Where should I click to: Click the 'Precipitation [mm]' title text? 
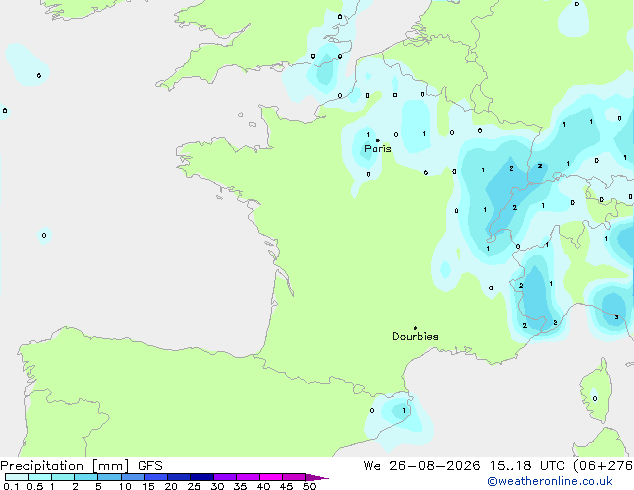click(x=65, y=466)
